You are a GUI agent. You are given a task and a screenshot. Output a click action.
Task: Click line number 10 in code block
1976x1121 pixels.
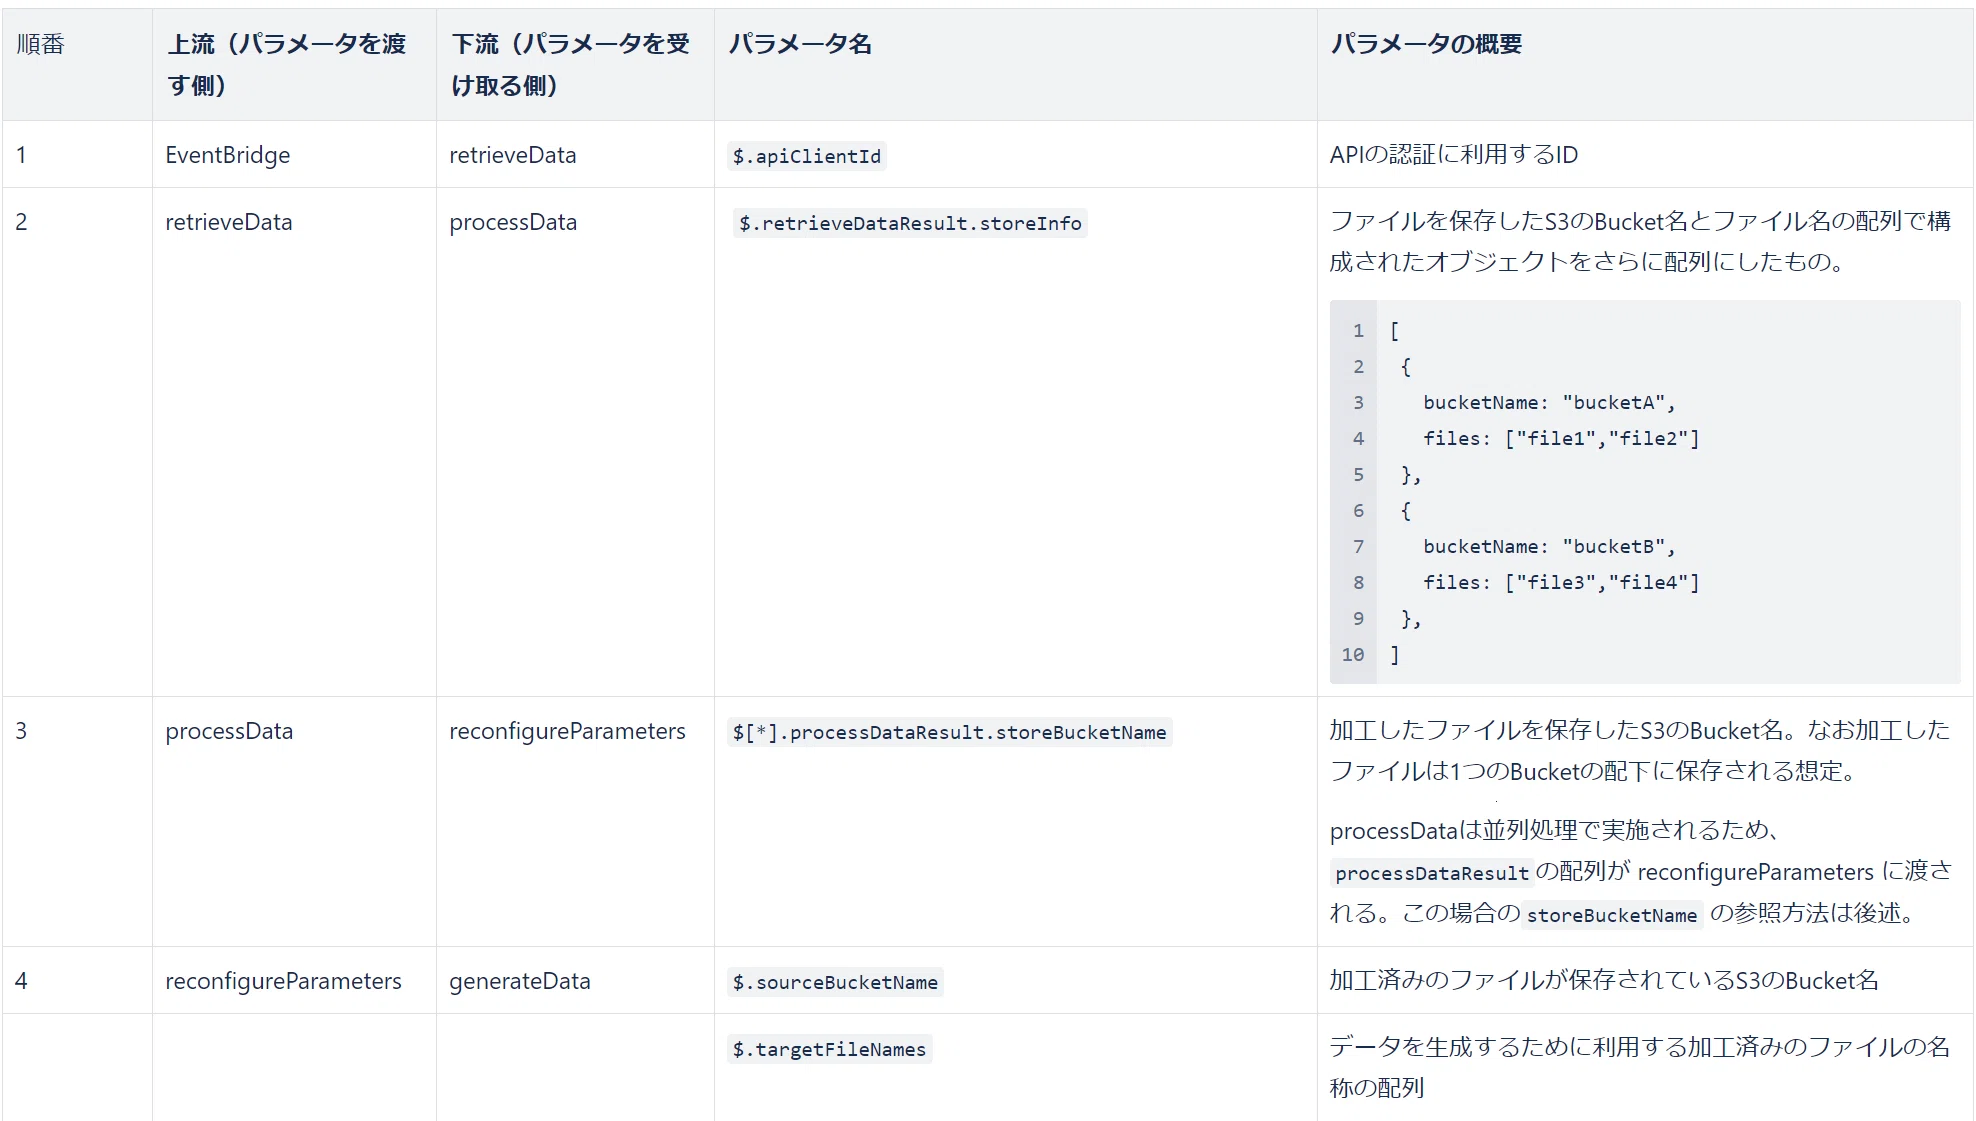coord(1353,654)
